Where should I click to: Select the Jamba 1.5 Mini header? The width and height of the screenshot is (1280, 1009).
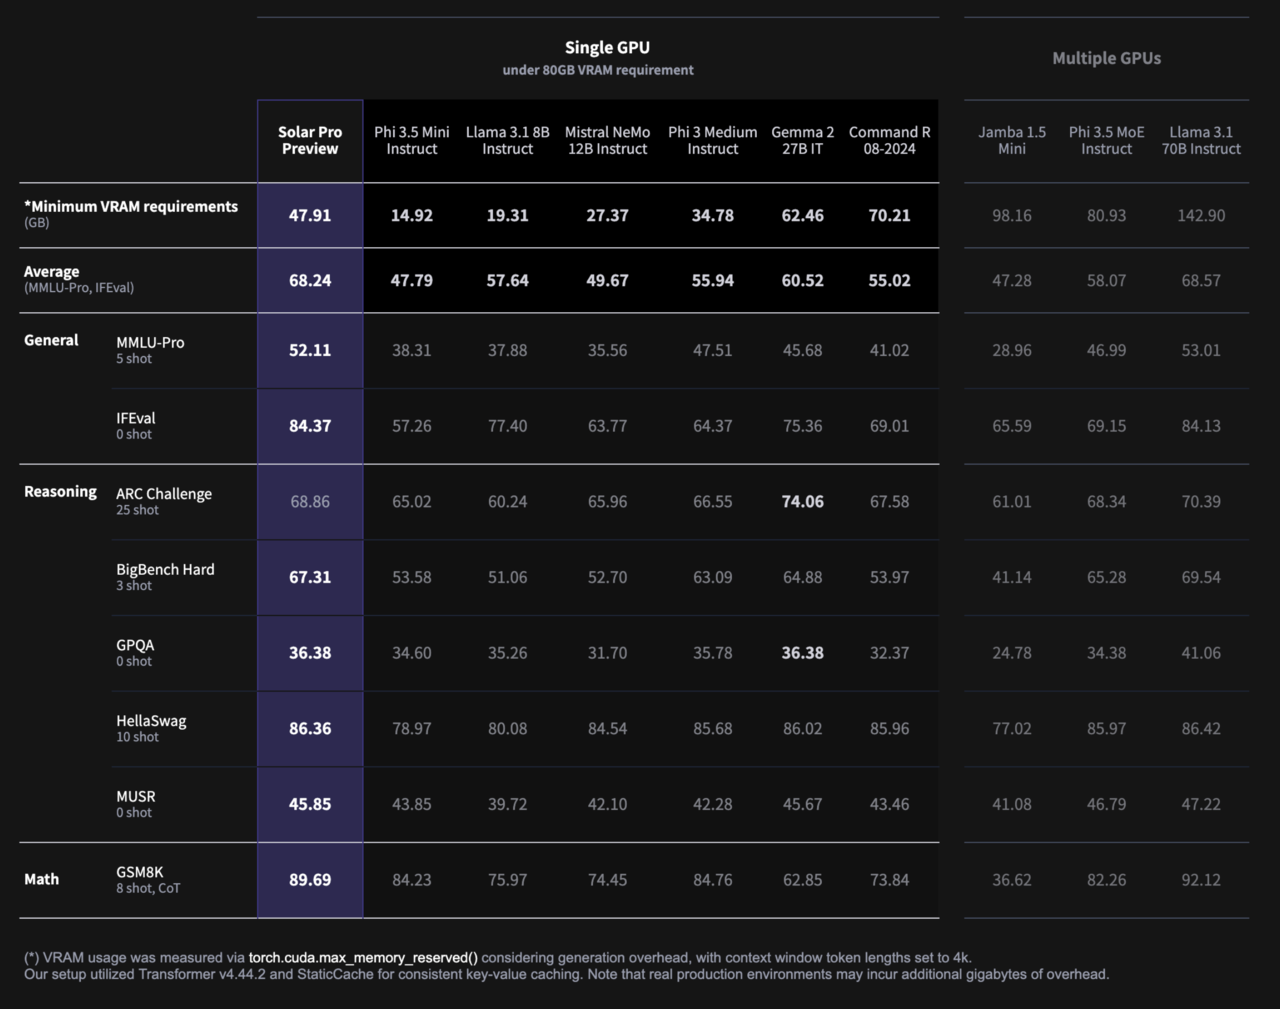[1012, 140]
